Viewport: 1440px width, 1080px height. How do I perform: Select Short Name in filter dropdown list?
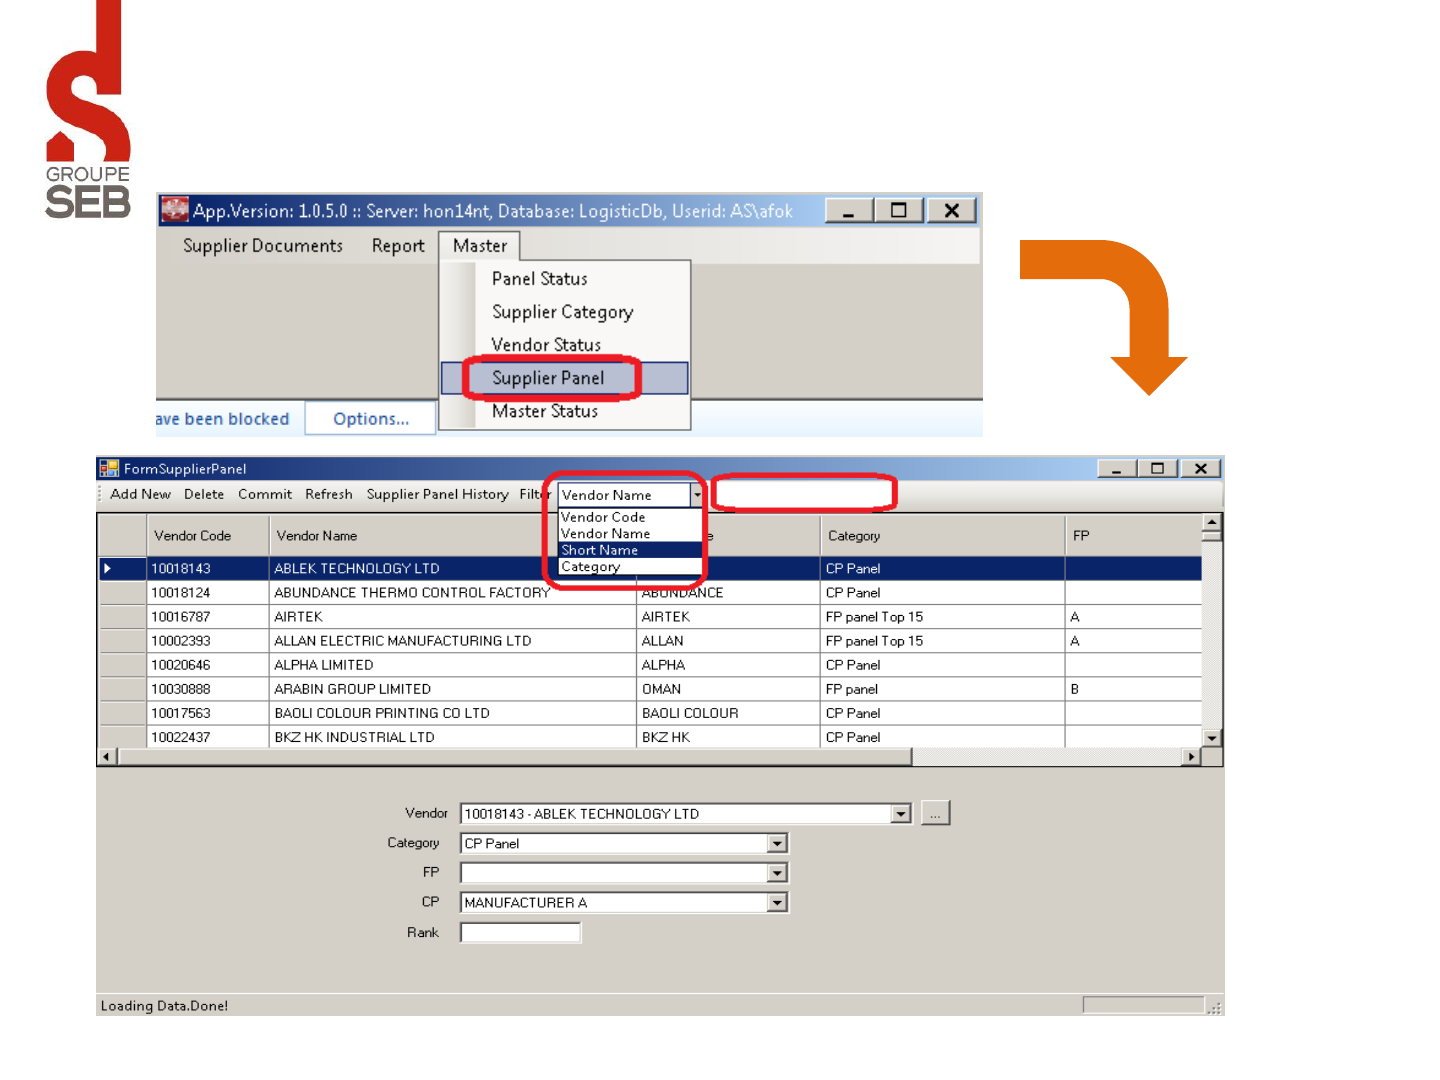click(630, 550)
